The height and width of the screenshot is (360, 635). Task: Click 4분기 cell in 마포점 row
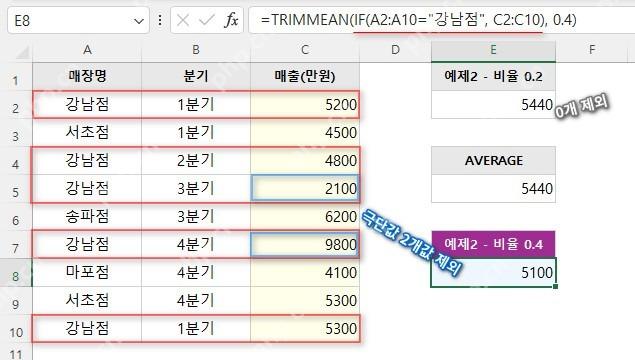[x=196, y=272]
